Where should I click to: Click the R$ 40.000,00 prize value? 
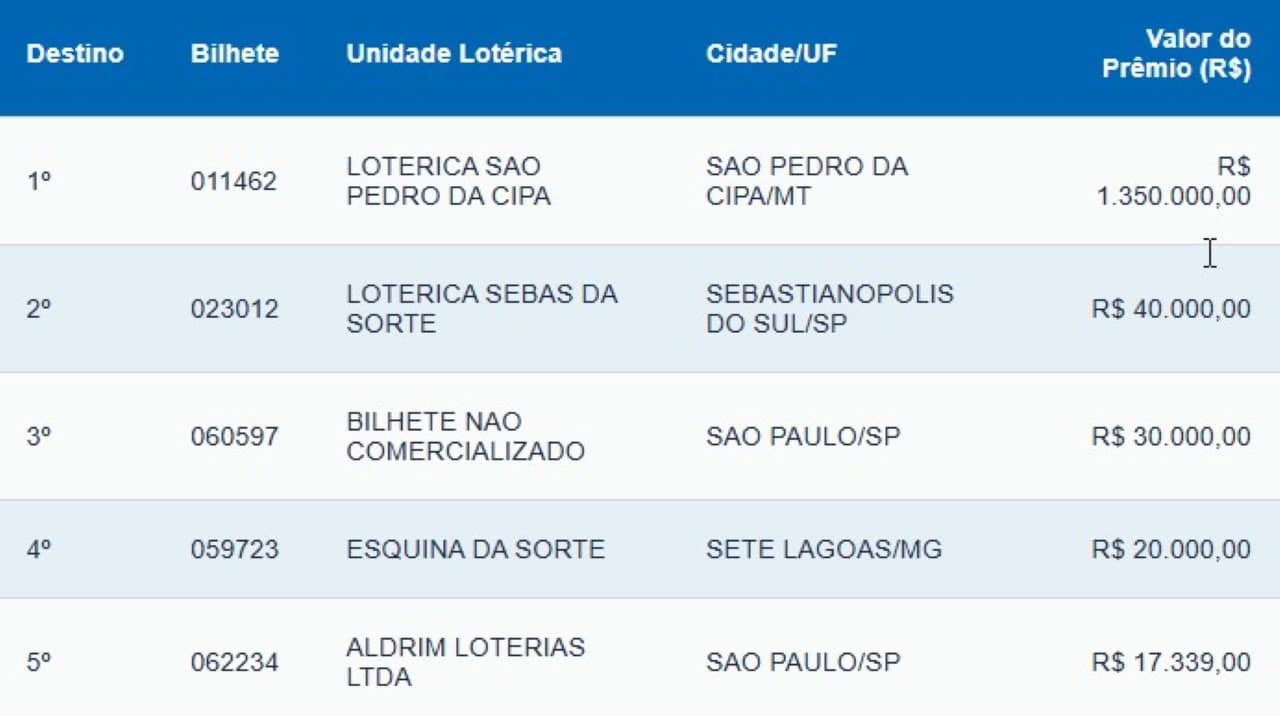(1171, 309)
